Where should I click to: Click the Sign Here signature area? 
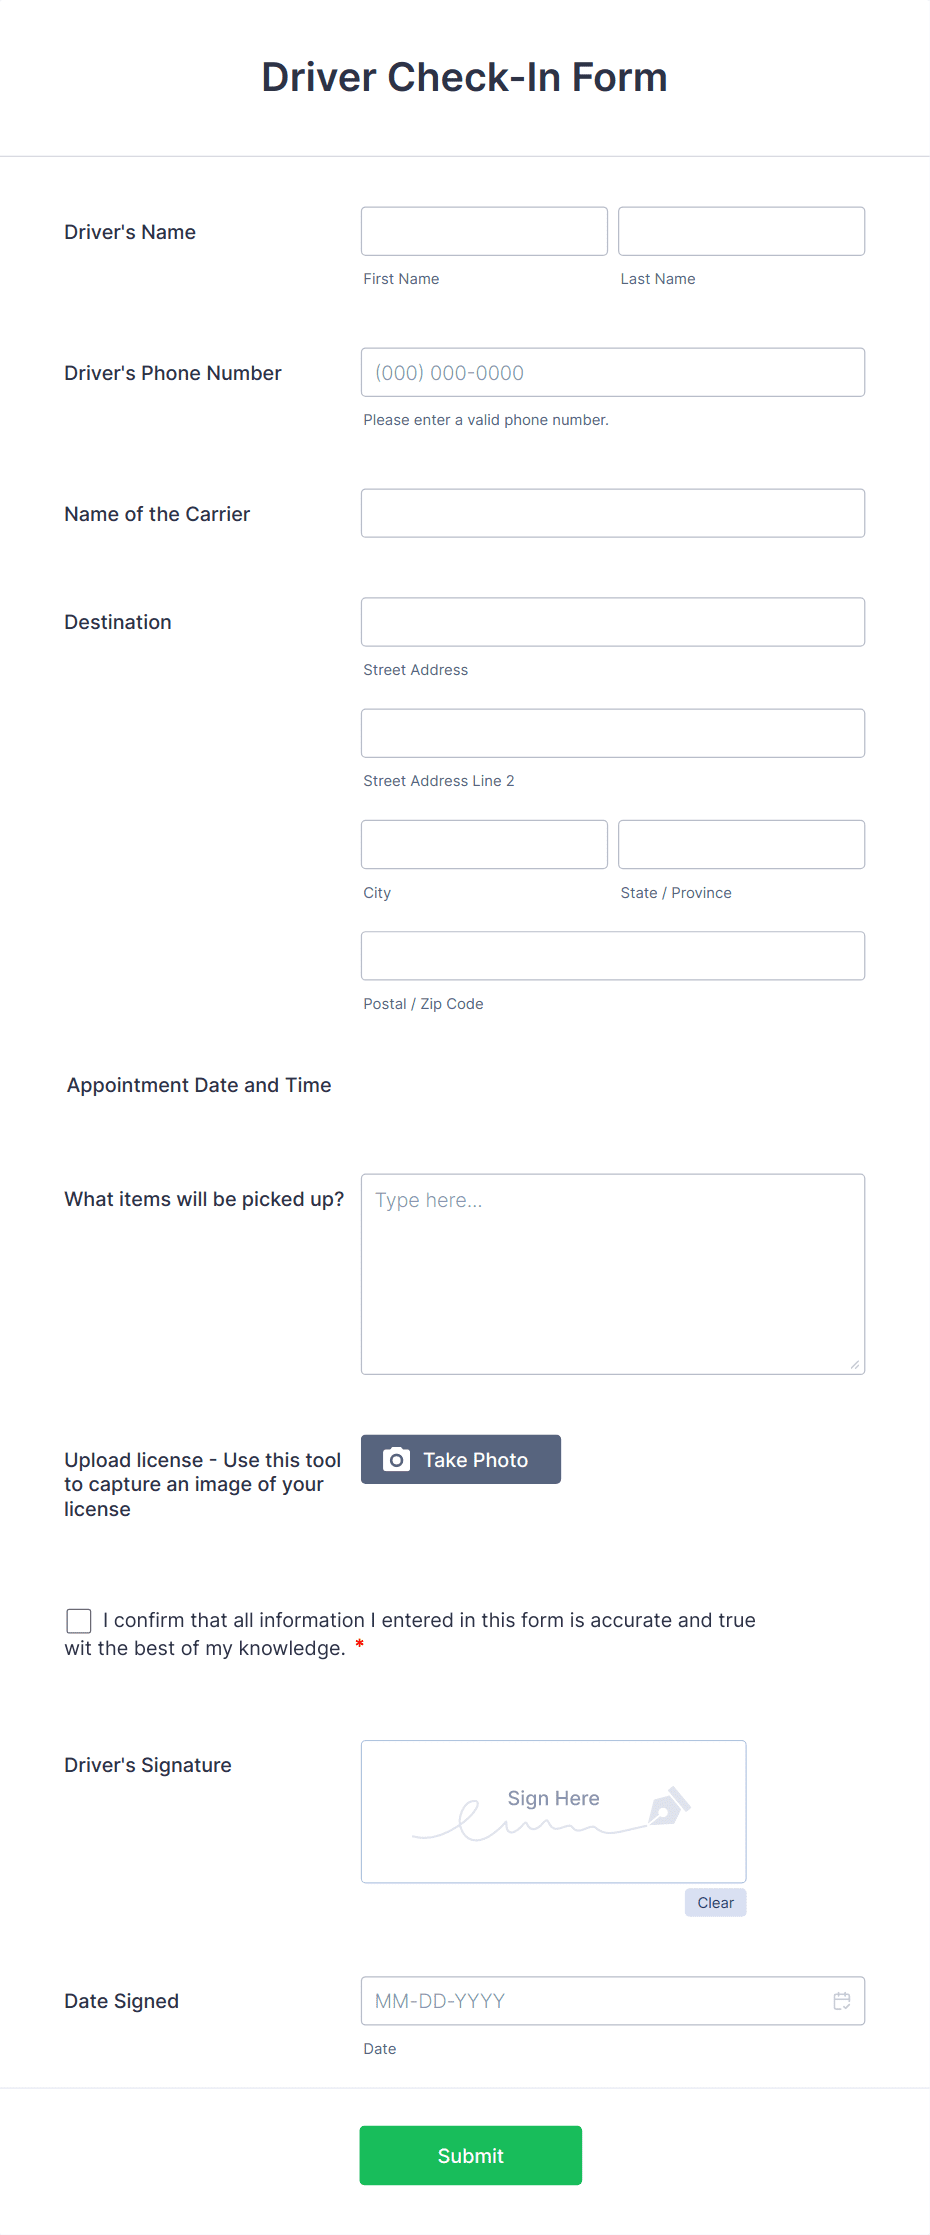(x=553, y=1810)
